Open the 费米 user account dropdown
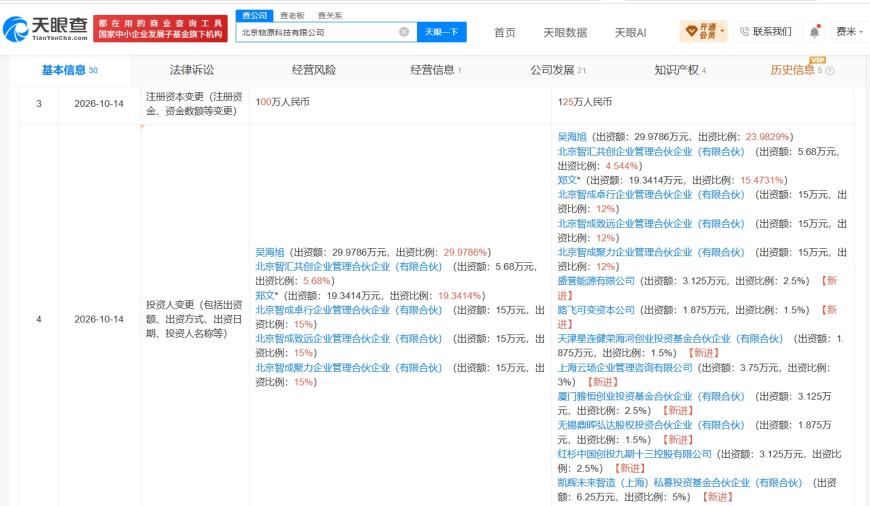 (x=849, y=32)
